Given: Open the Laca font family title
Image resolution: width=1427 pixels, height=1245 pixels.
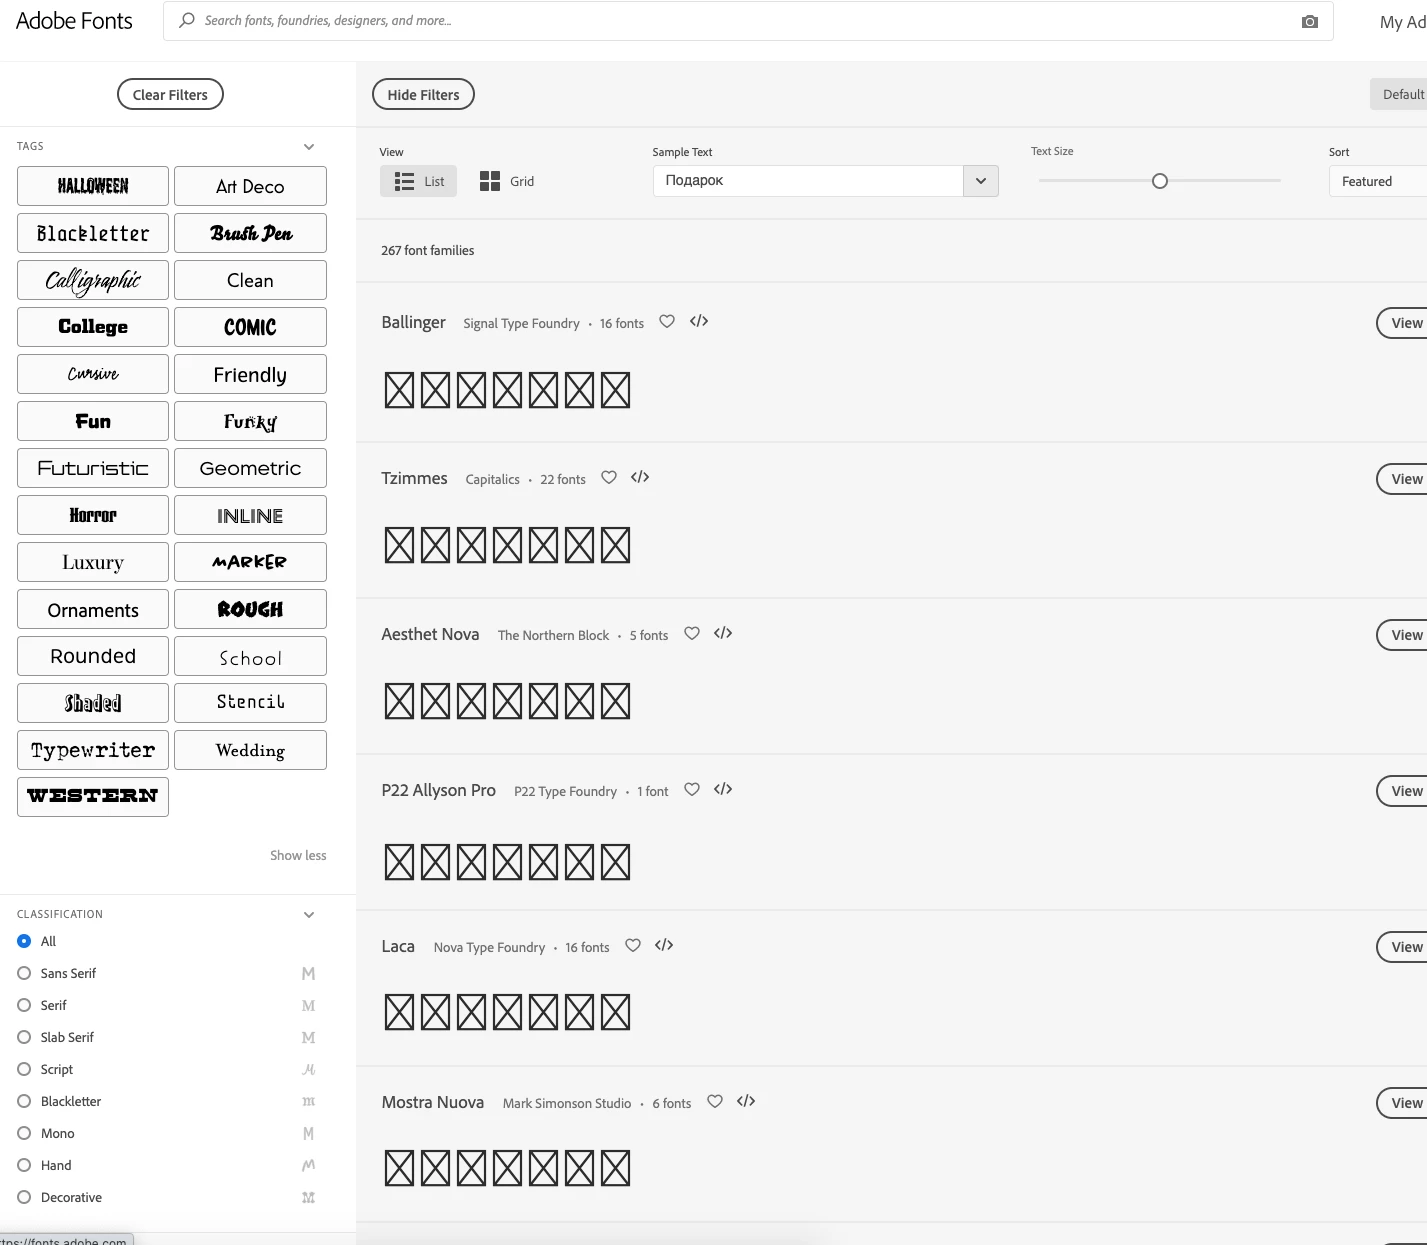Looking at the screenshot, I should [x=398, y=946].
